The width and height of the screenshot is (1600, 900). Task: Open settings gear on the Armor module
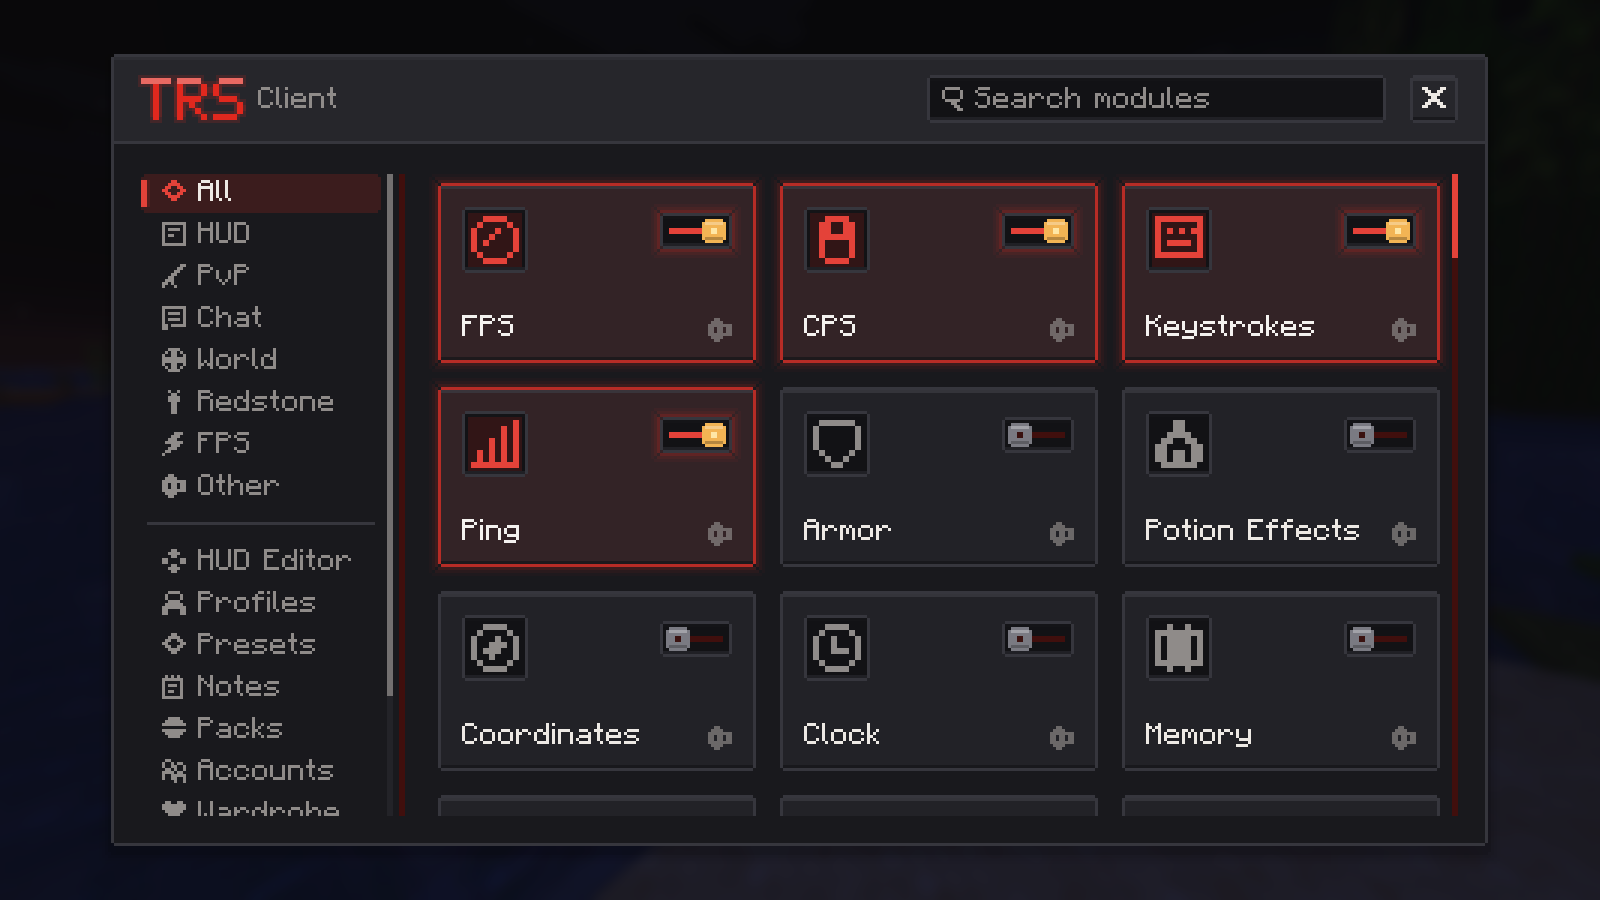click(x=1062, y=533)
